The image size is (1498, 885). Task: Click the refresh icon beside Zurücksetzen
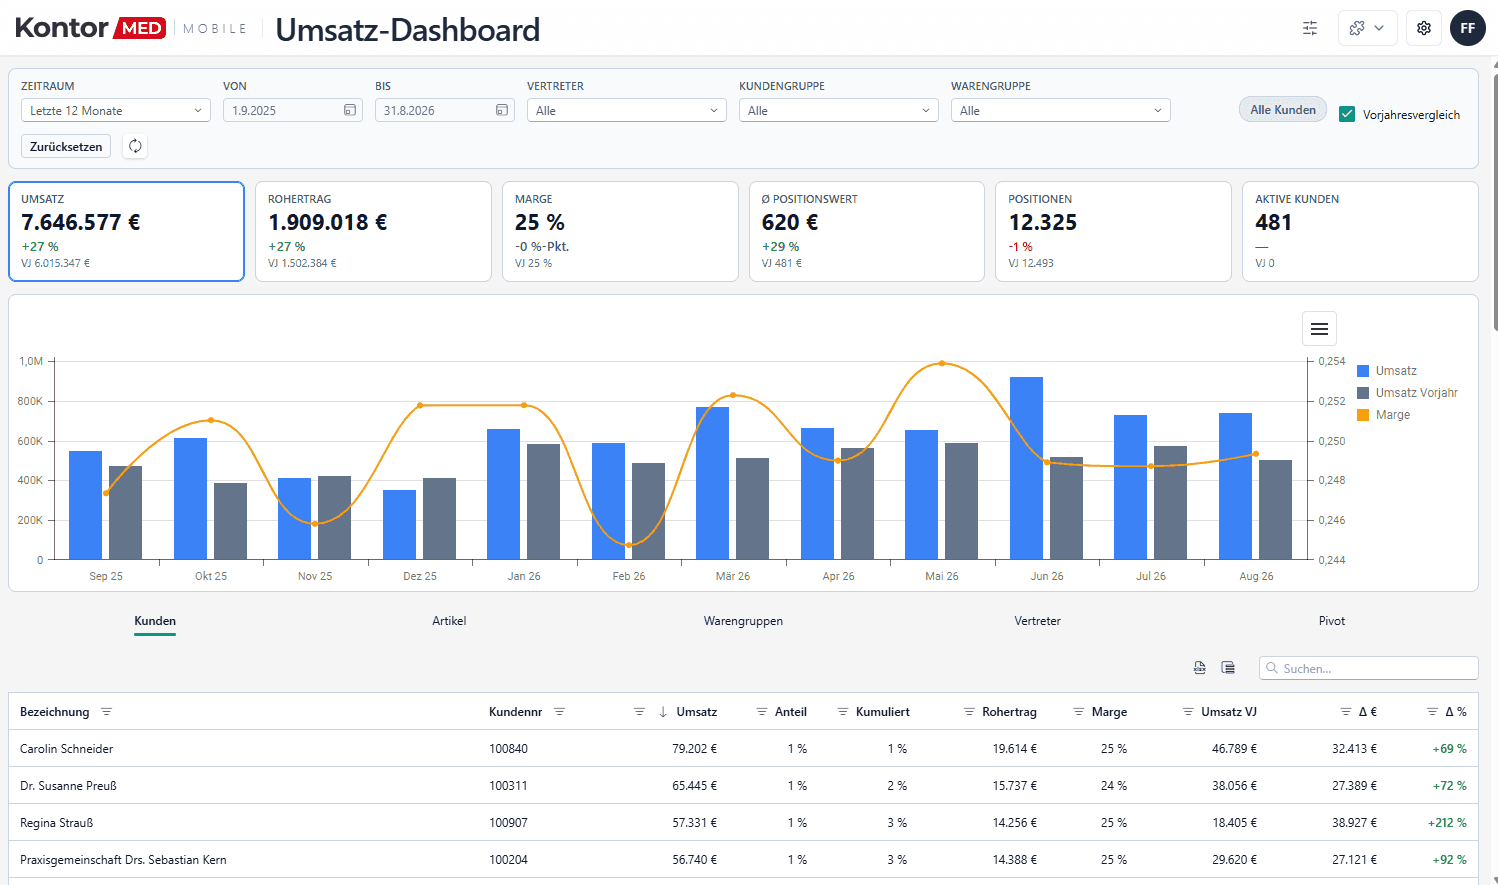(135, 146)
